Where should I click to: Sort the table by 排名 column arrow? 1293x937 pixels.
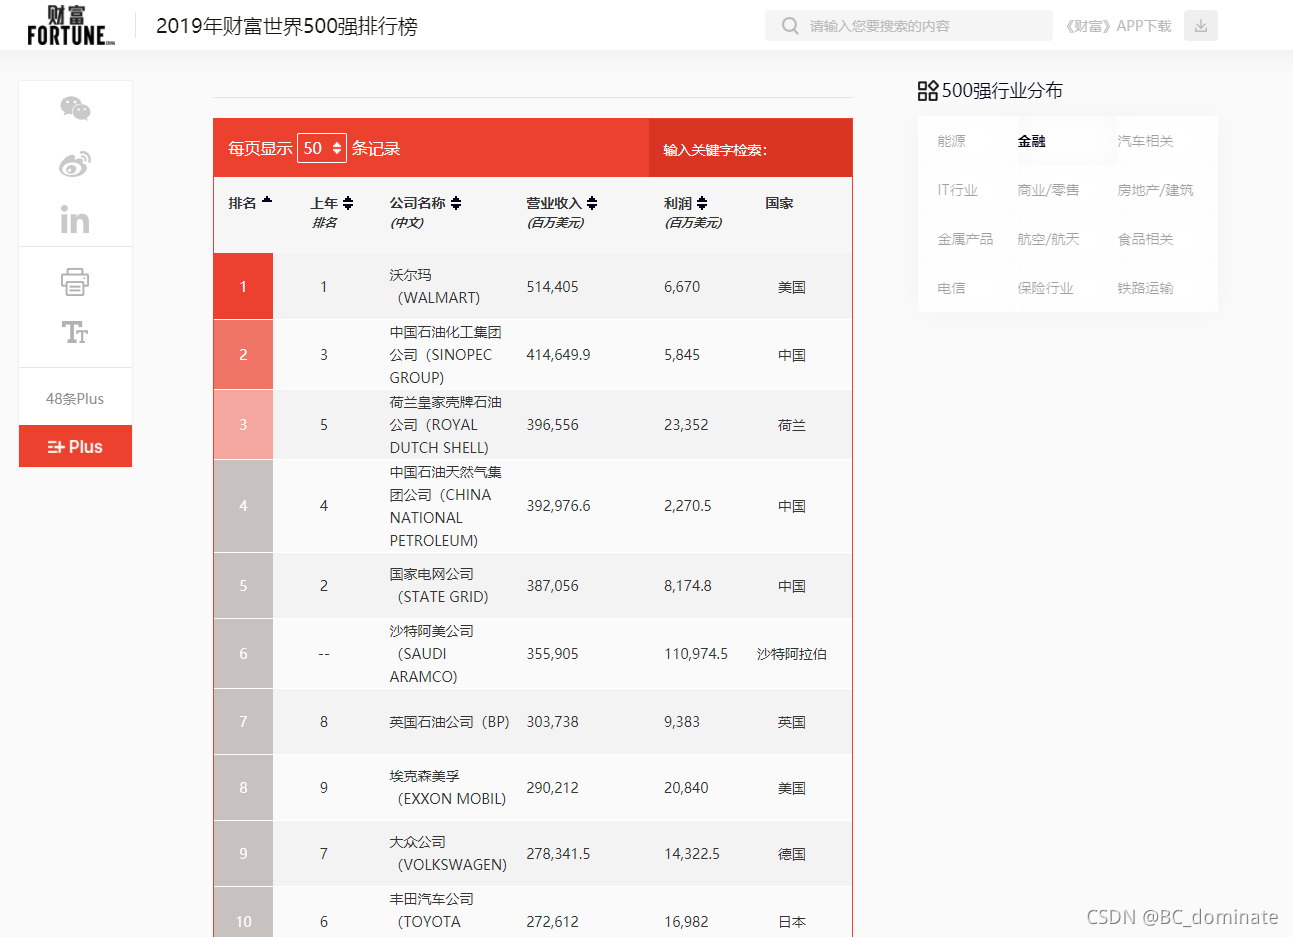tap(267, 202)
